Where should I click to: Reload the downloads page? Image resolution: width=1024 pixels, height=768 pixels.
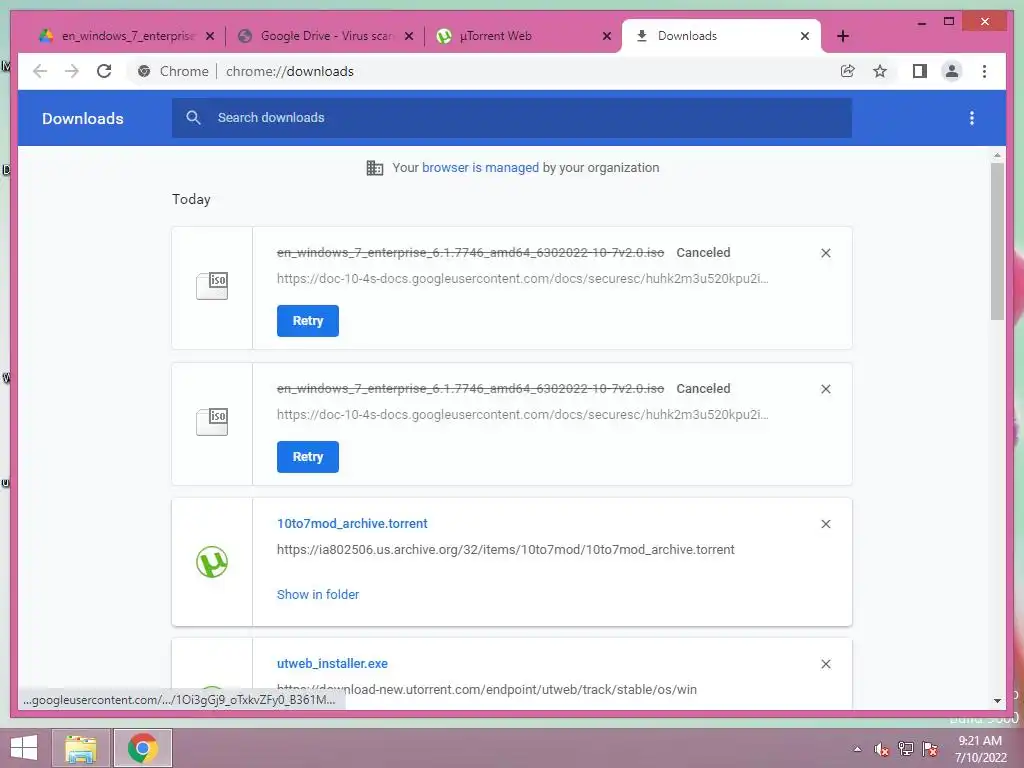tap(104, 71)
